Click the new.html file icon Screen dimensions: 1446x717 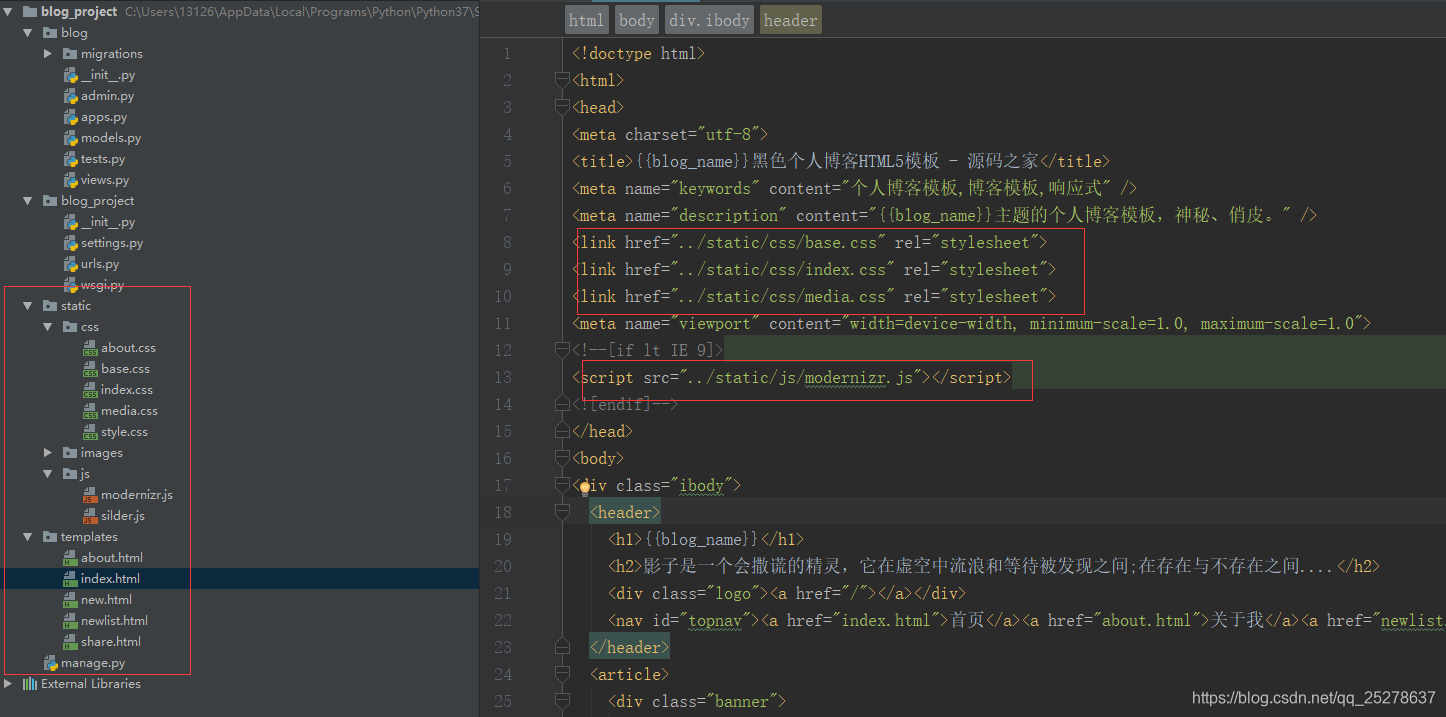click(x=71, y=600)
